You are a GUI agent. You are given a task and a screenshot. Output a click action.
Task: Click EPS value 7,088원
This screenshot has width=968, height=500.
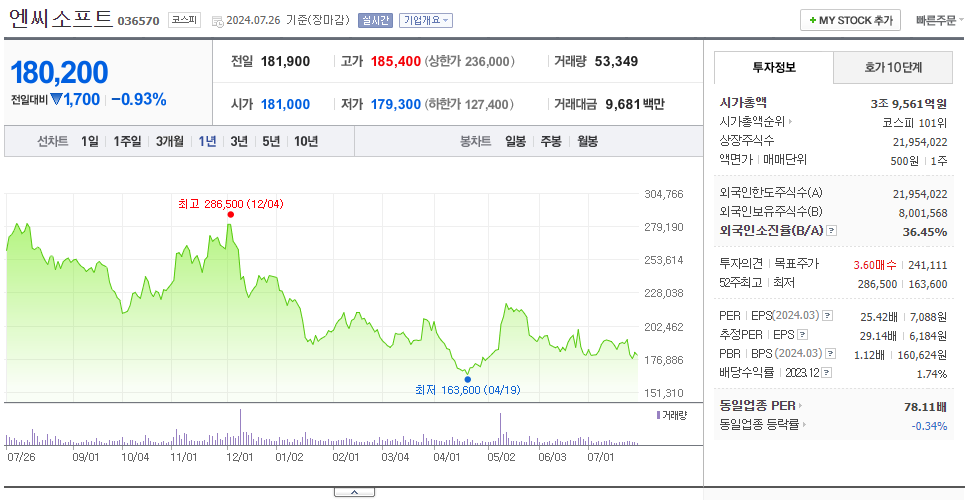[928, 317]
